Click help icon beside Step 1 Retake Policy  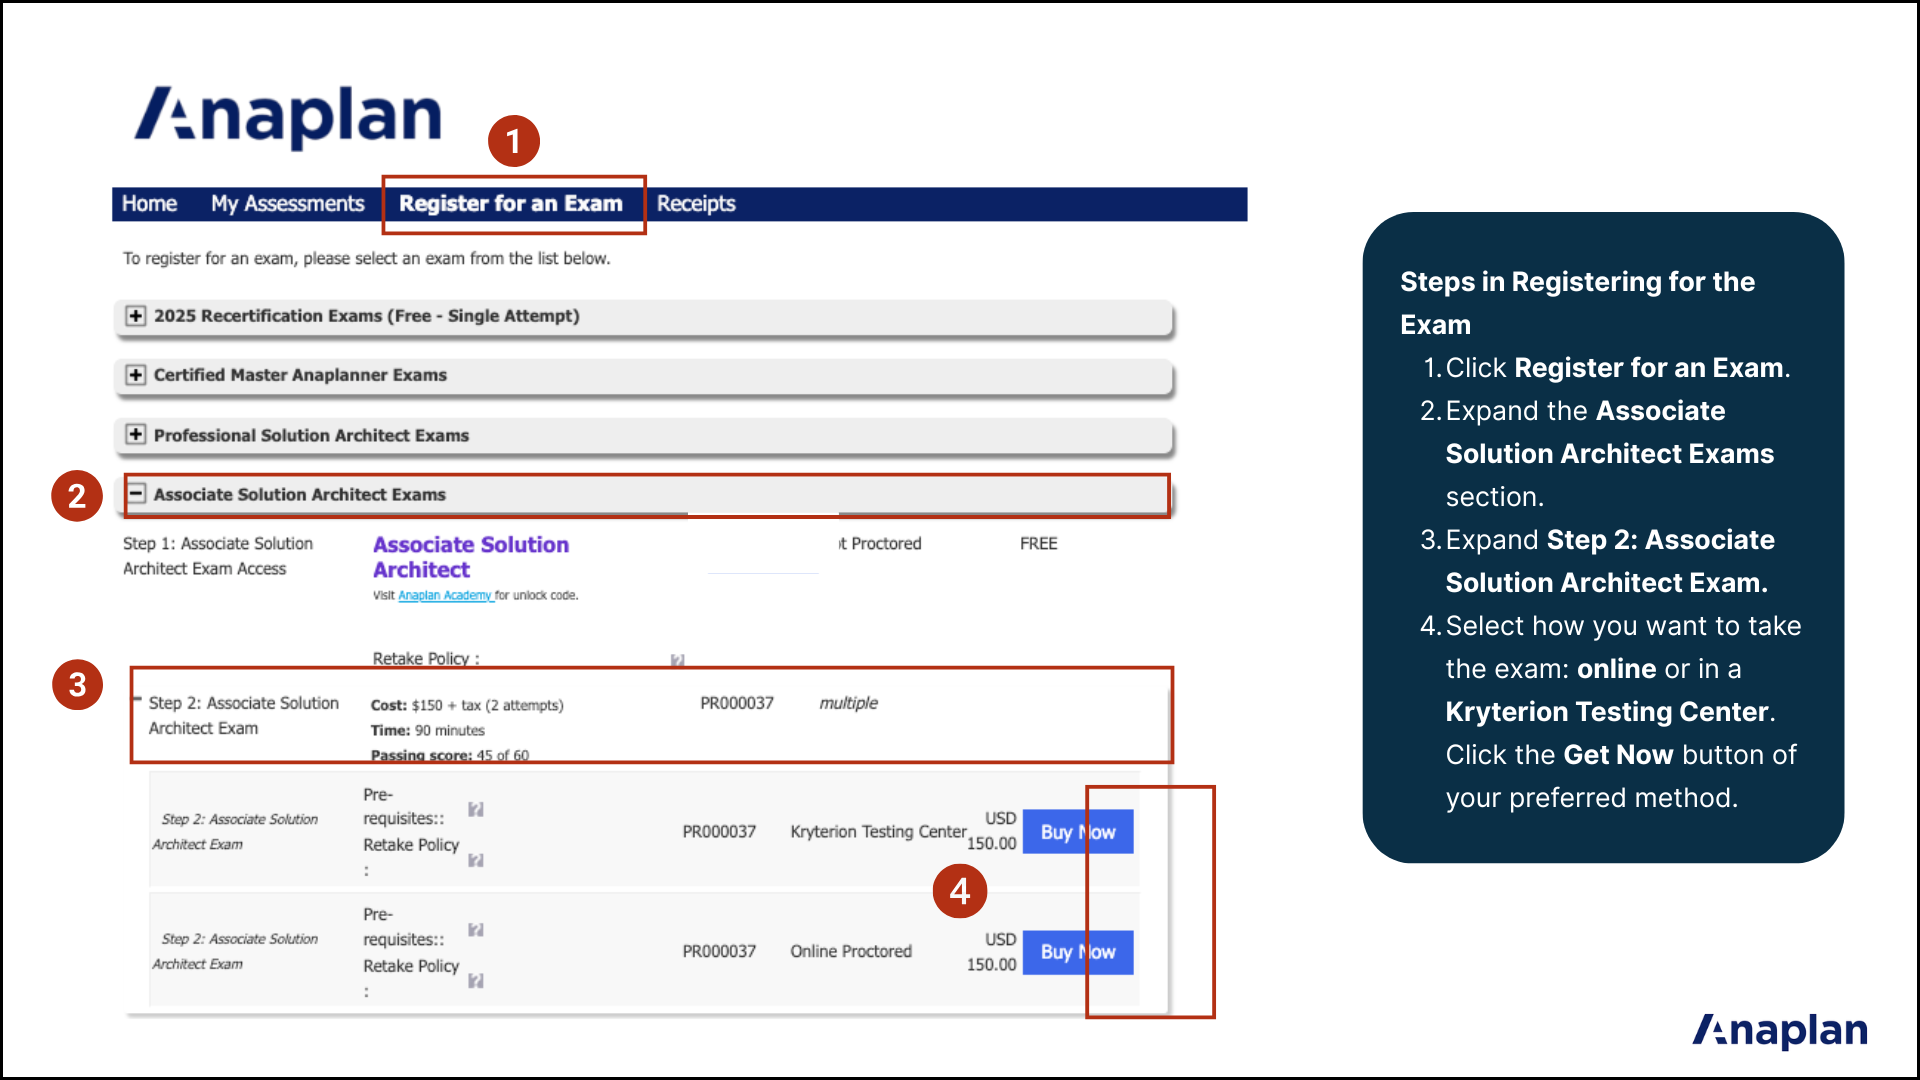coord(677,660)
